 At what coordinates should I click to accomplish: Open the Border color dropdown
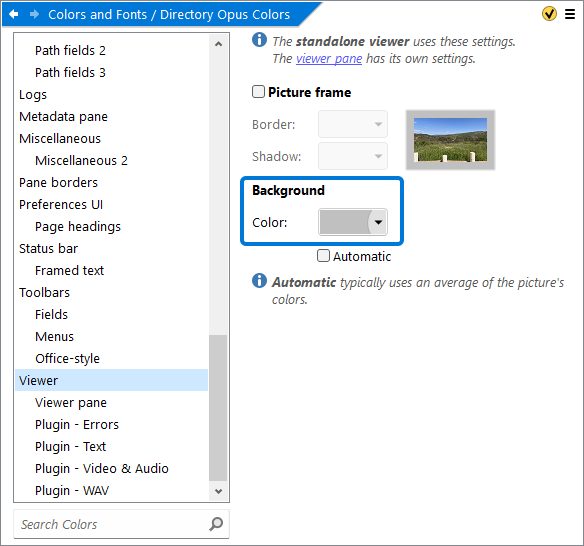click(x=353, y=124)
